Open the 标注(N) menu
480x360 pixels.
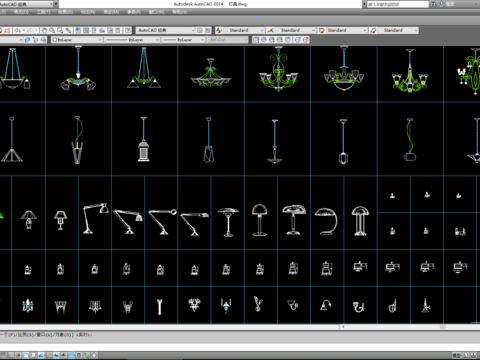[88, 12]
